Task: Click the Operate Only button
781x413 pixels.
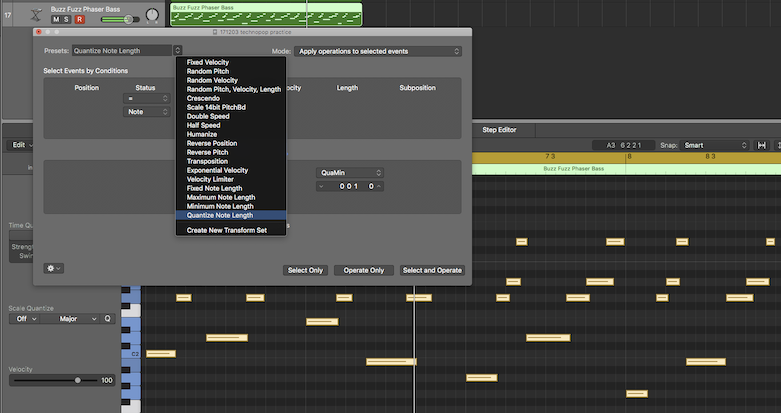Action: pos(364,270)
